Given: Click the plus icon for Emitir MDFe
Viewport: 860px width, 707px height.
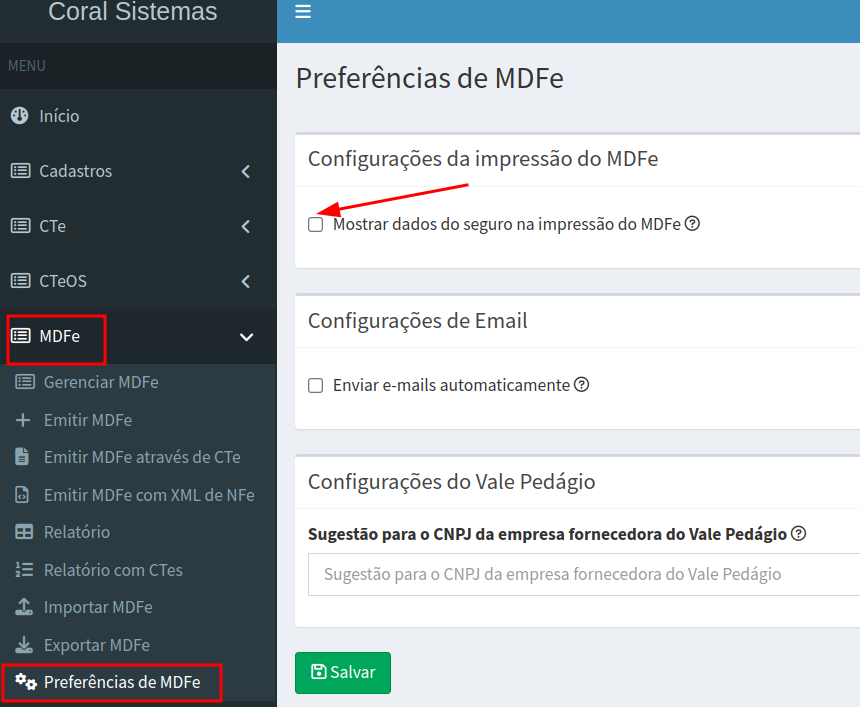Looking at the screenshot, I should click(24, 420).
